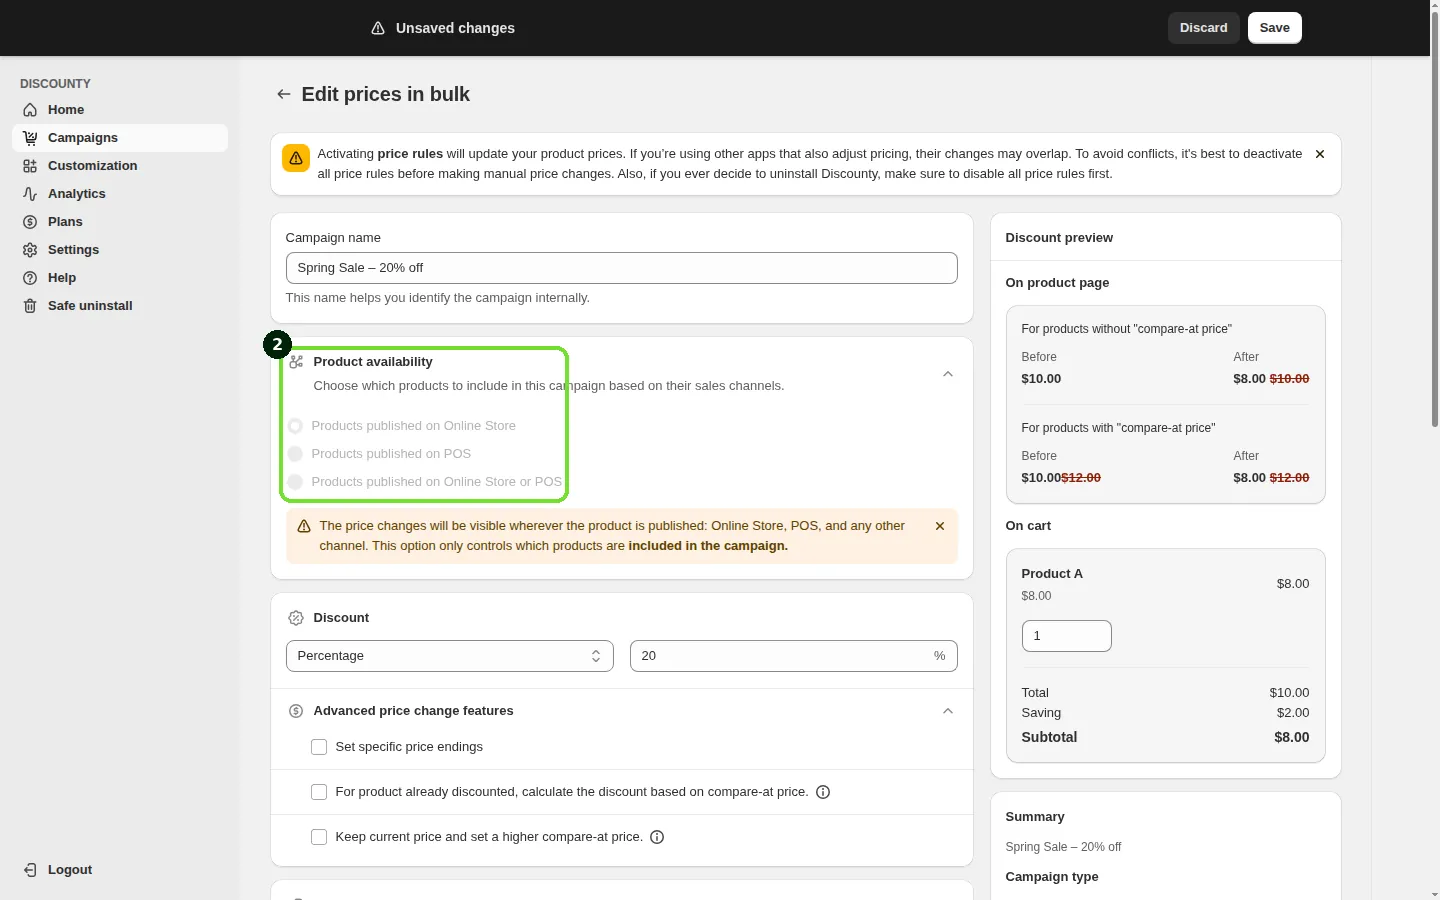
Task: Select Products published on POS
Action: click(x=295, y=454)
